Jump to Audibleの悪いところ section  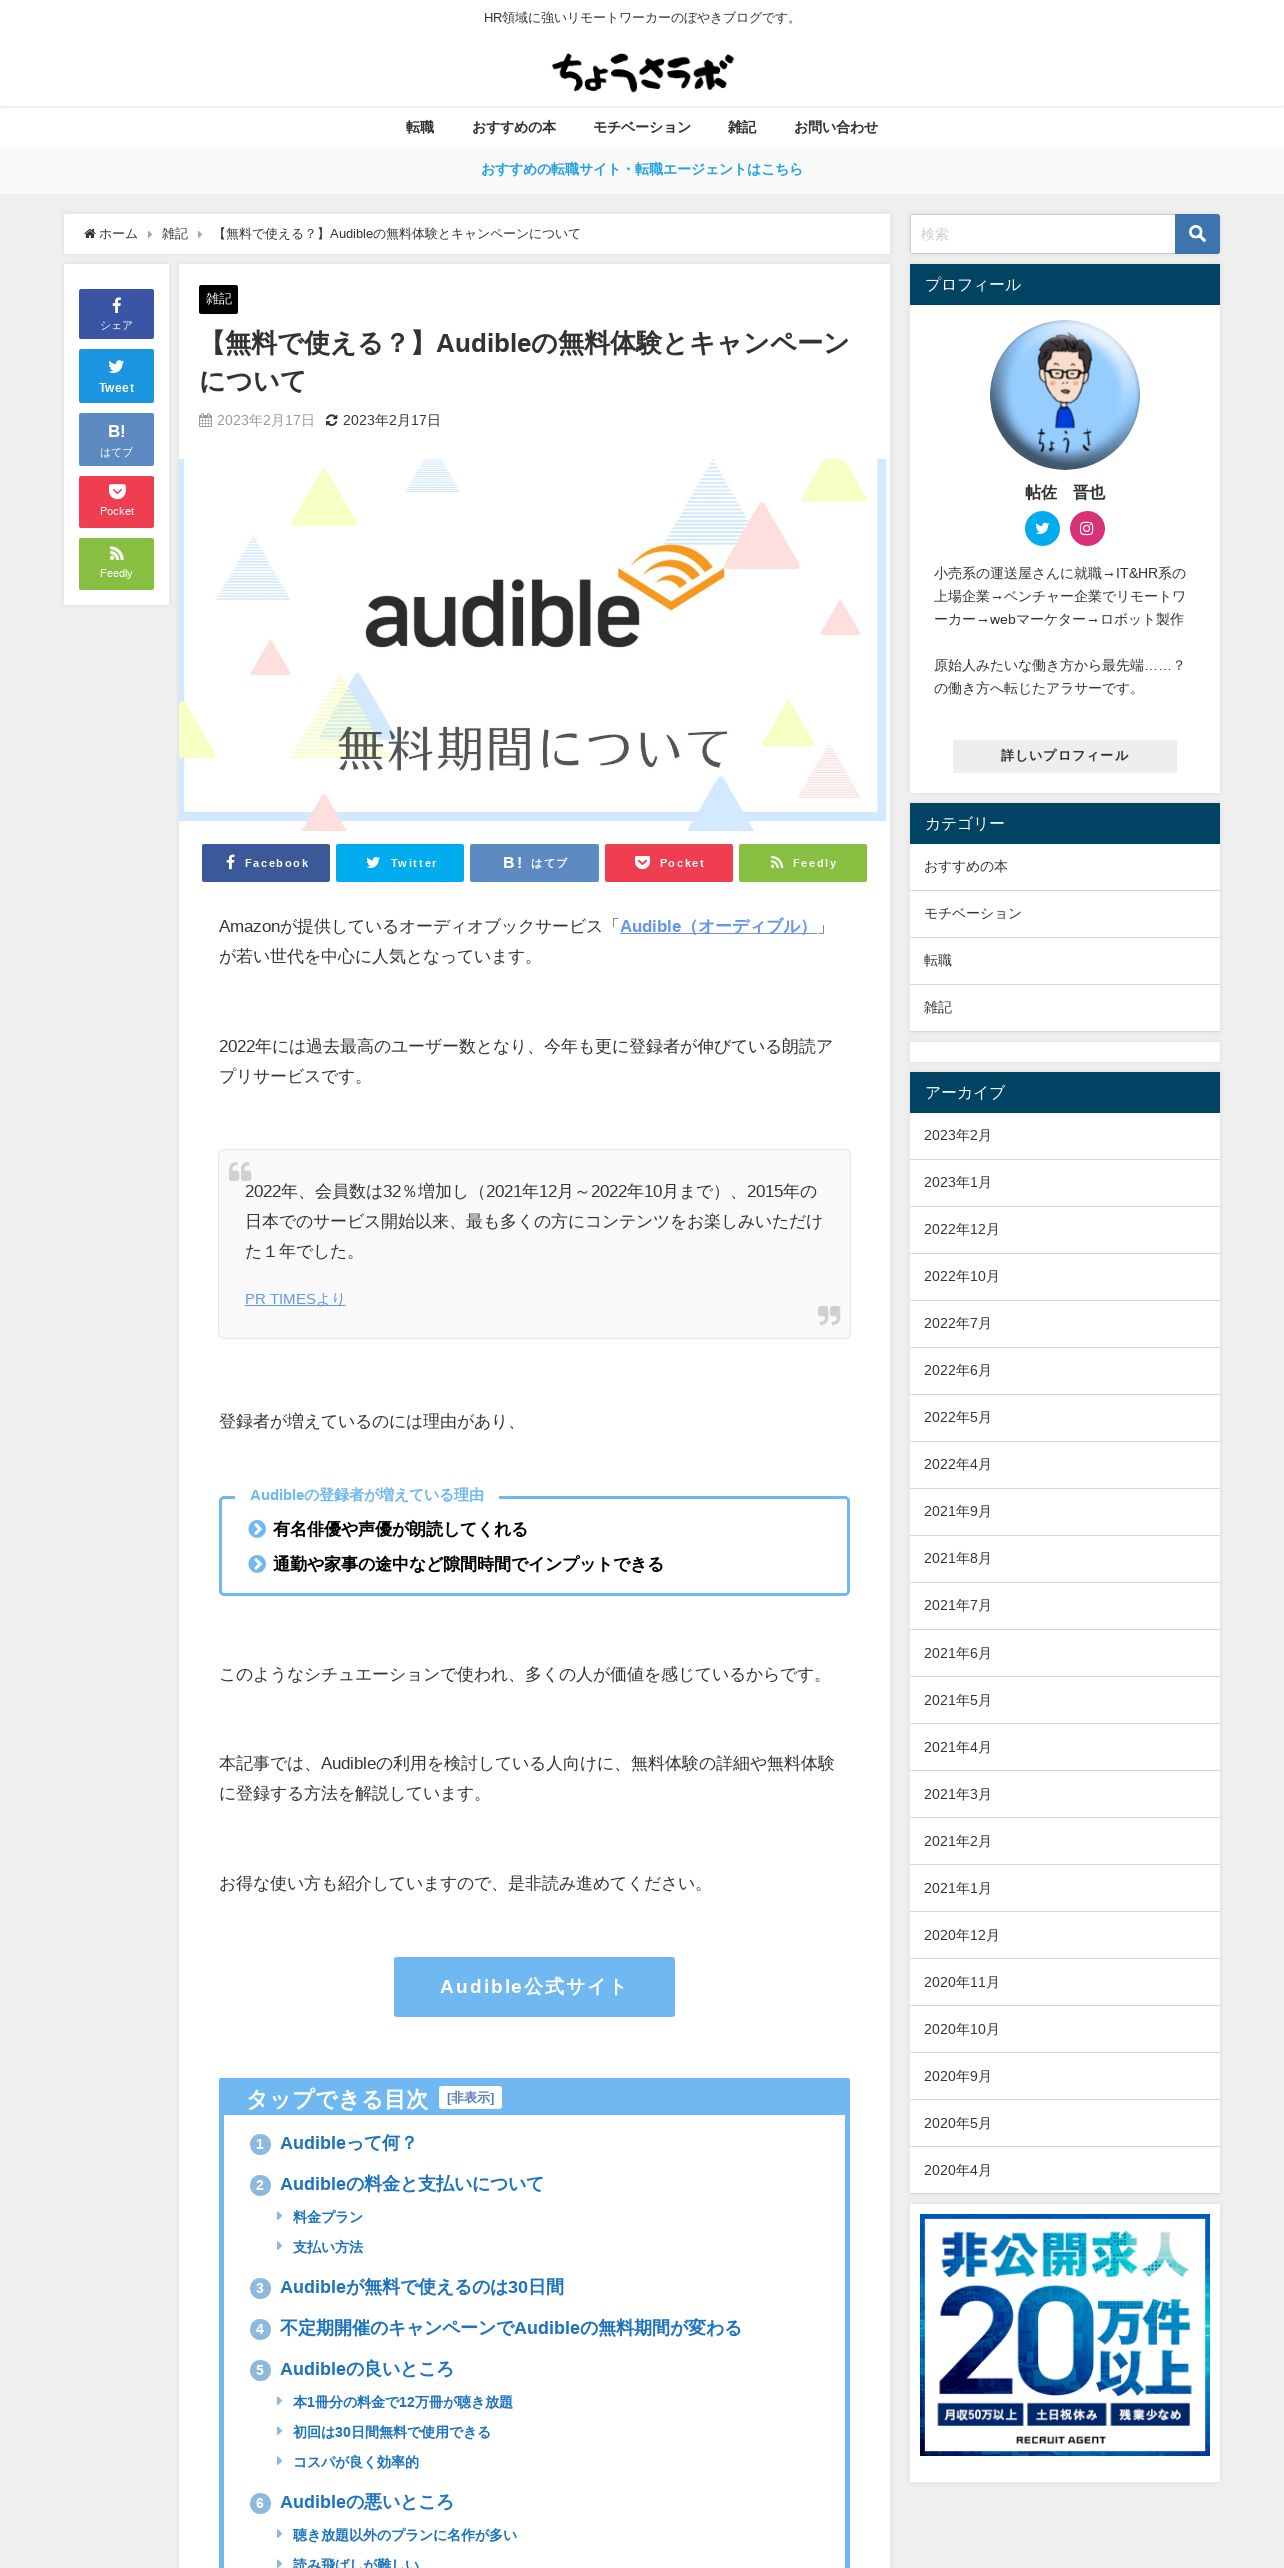click(x=366, y=2502)
